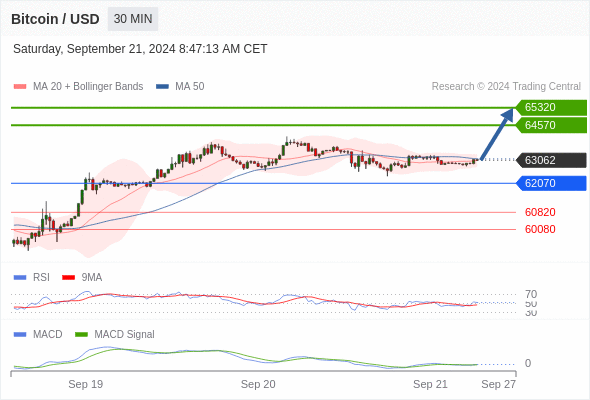Image resolution: width=590 pixels, height=400 pixels.
Task: Click the RSI blue legend marker
Action: coord(20,278)
